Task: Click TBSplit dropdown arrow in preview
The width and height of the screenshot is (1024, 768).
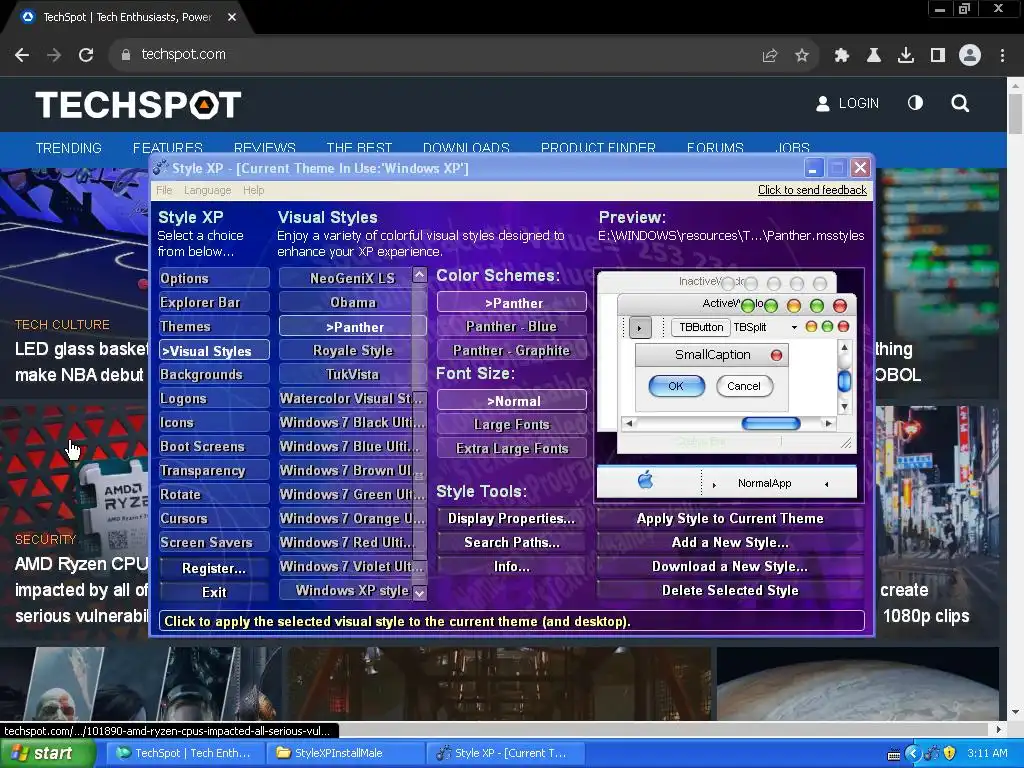Action: click(x=794, y=327)
